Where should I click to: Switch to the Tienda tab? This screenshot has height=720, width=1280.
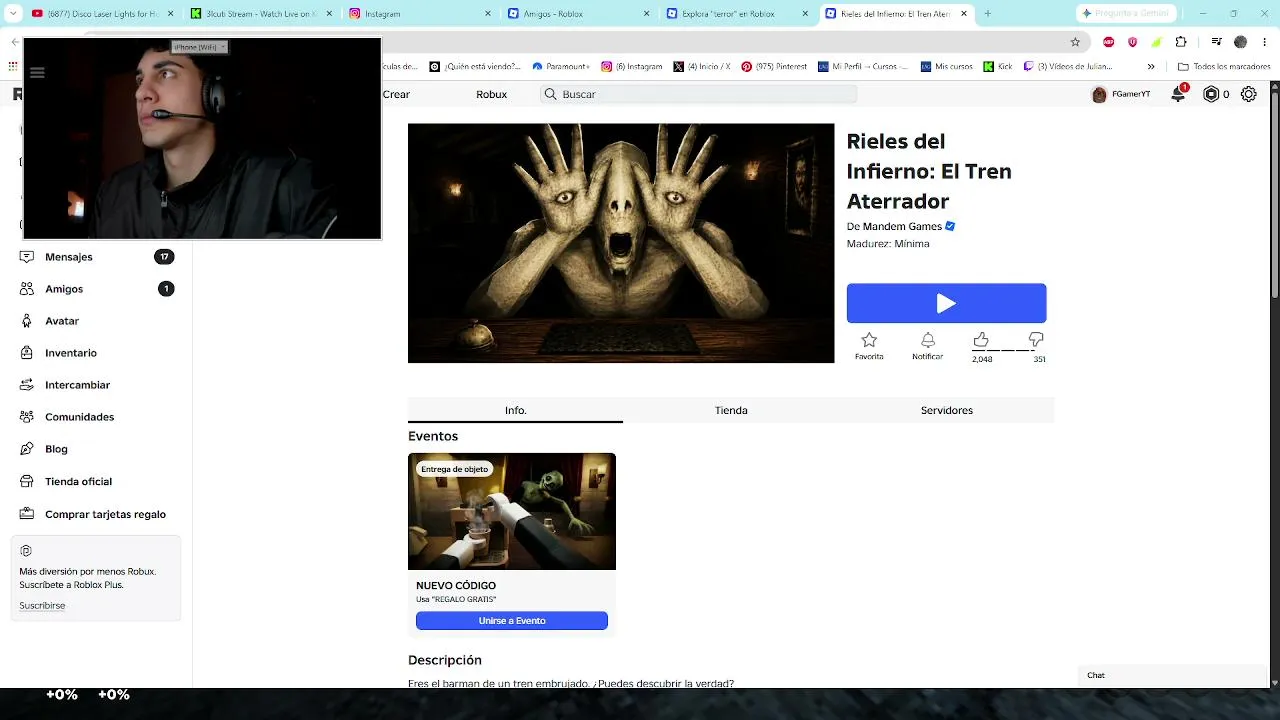[731, 410]
